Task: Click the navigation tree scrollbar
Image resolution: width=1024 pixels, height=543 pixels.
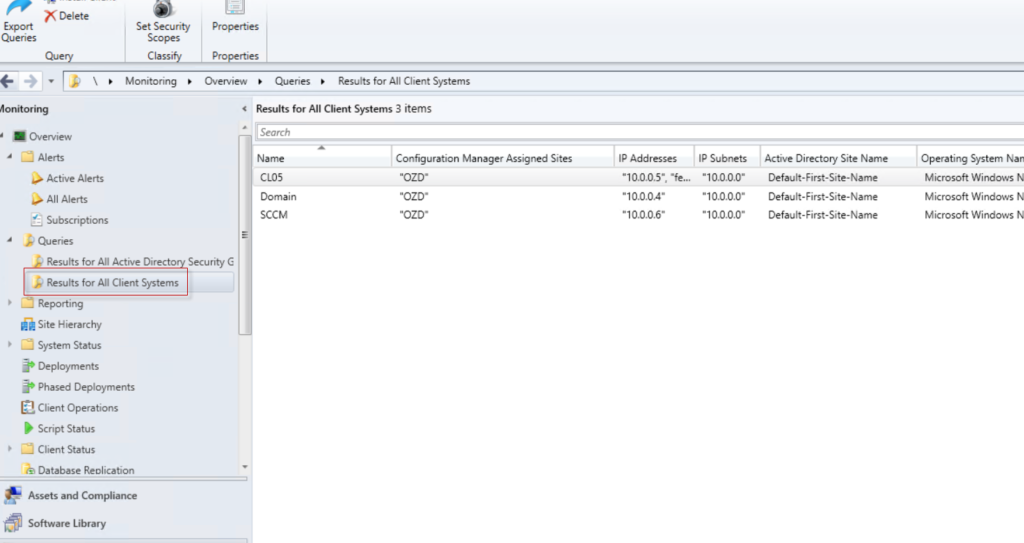Action: pos(245,235)
